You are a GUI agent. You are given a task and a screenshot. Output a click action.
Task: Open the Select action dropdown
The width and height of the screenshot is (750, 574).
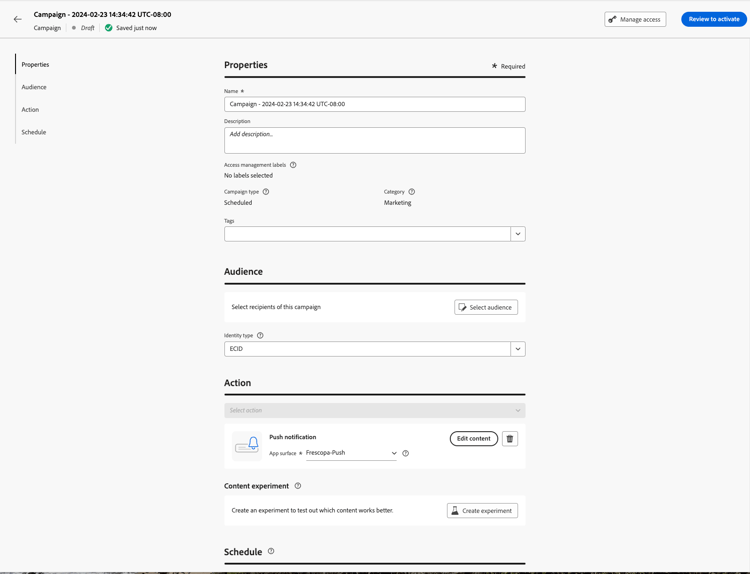coord(375,410)
